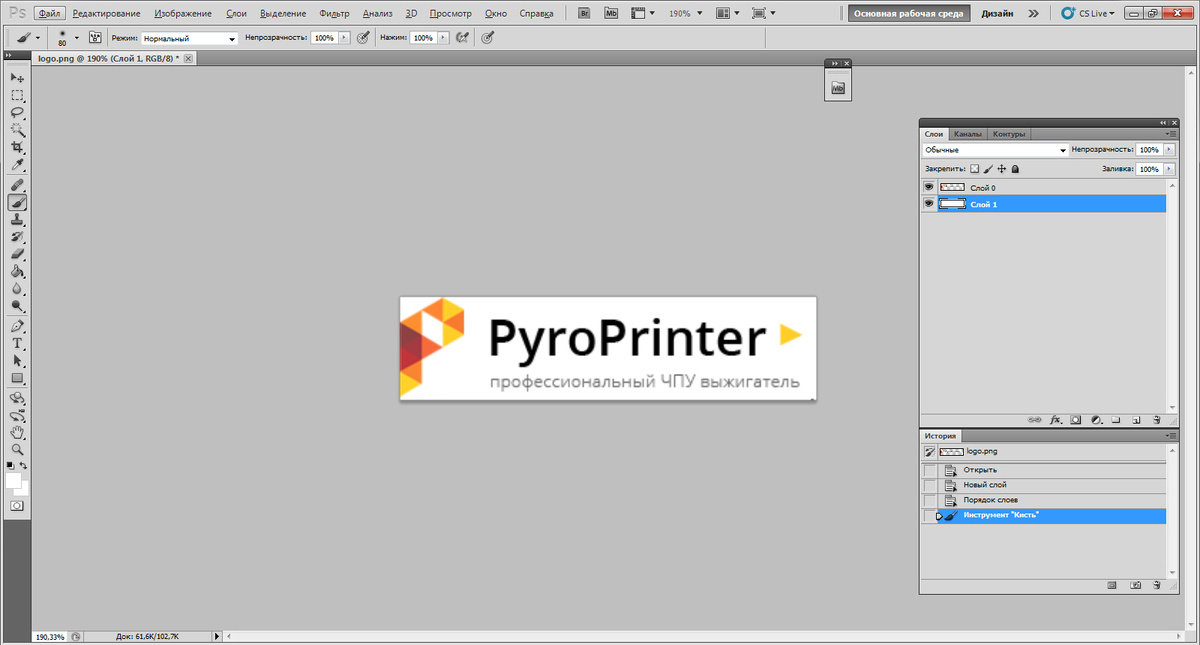Select the Hand tool
Viewport: 1200px width, 645px height.
pyautogui.click(x=17, y=433)
